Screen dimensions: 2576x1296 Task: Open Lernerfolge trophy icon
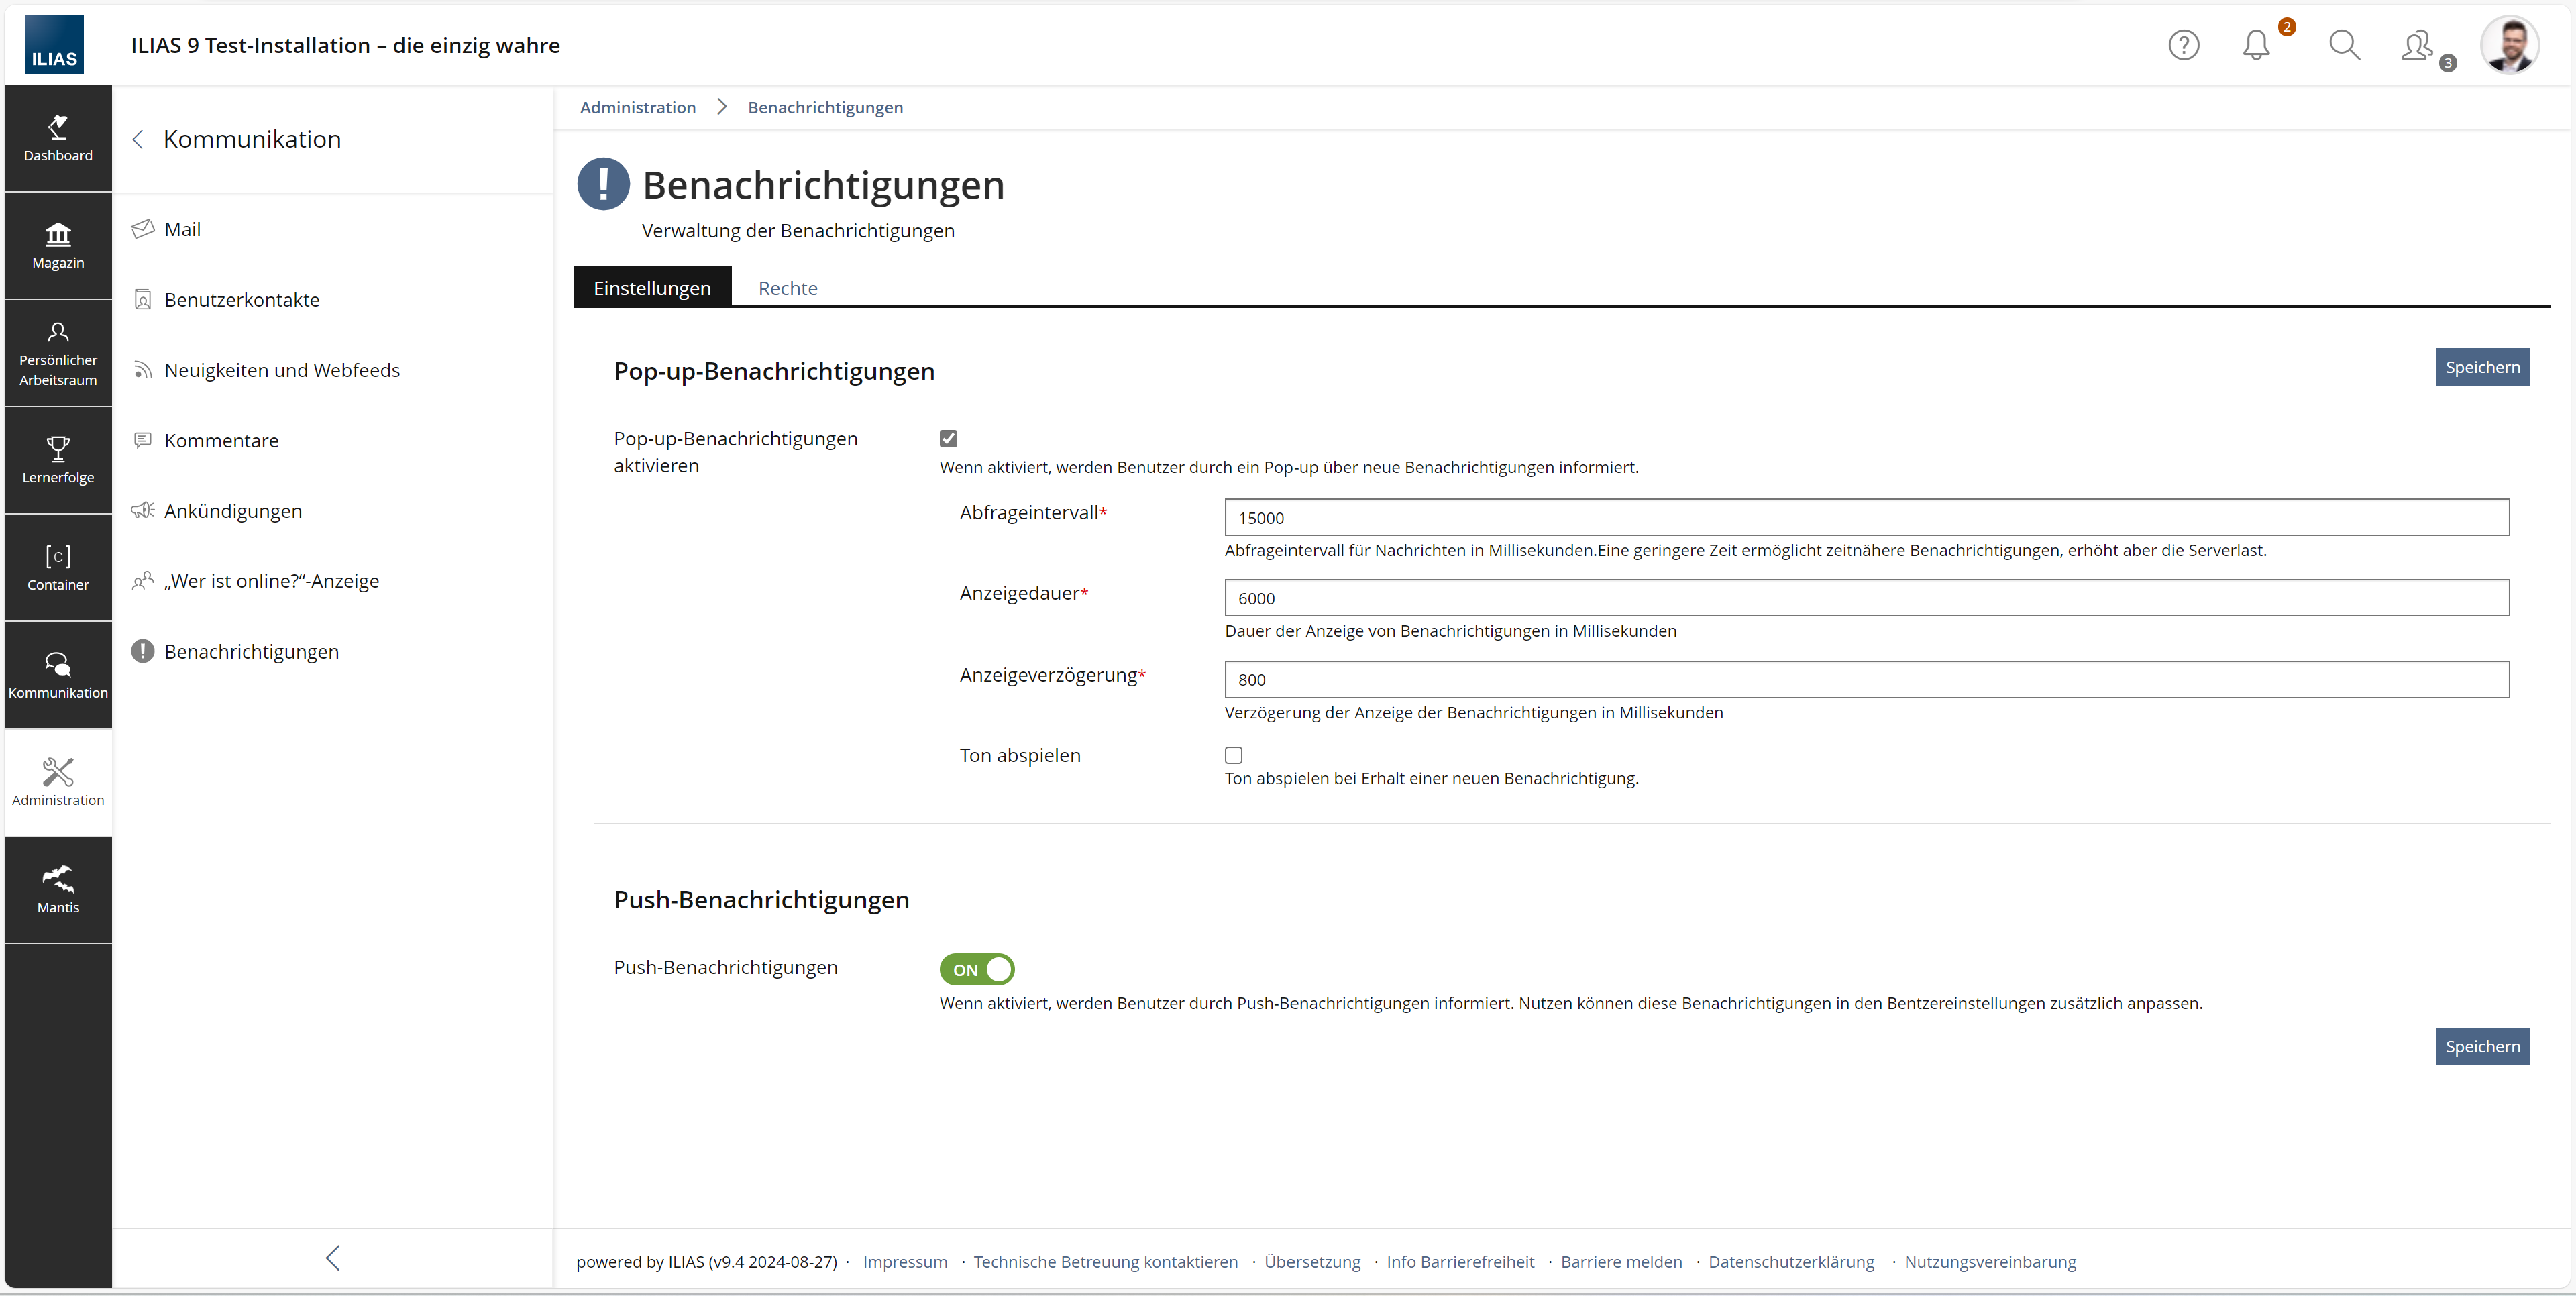coord(58,460)
